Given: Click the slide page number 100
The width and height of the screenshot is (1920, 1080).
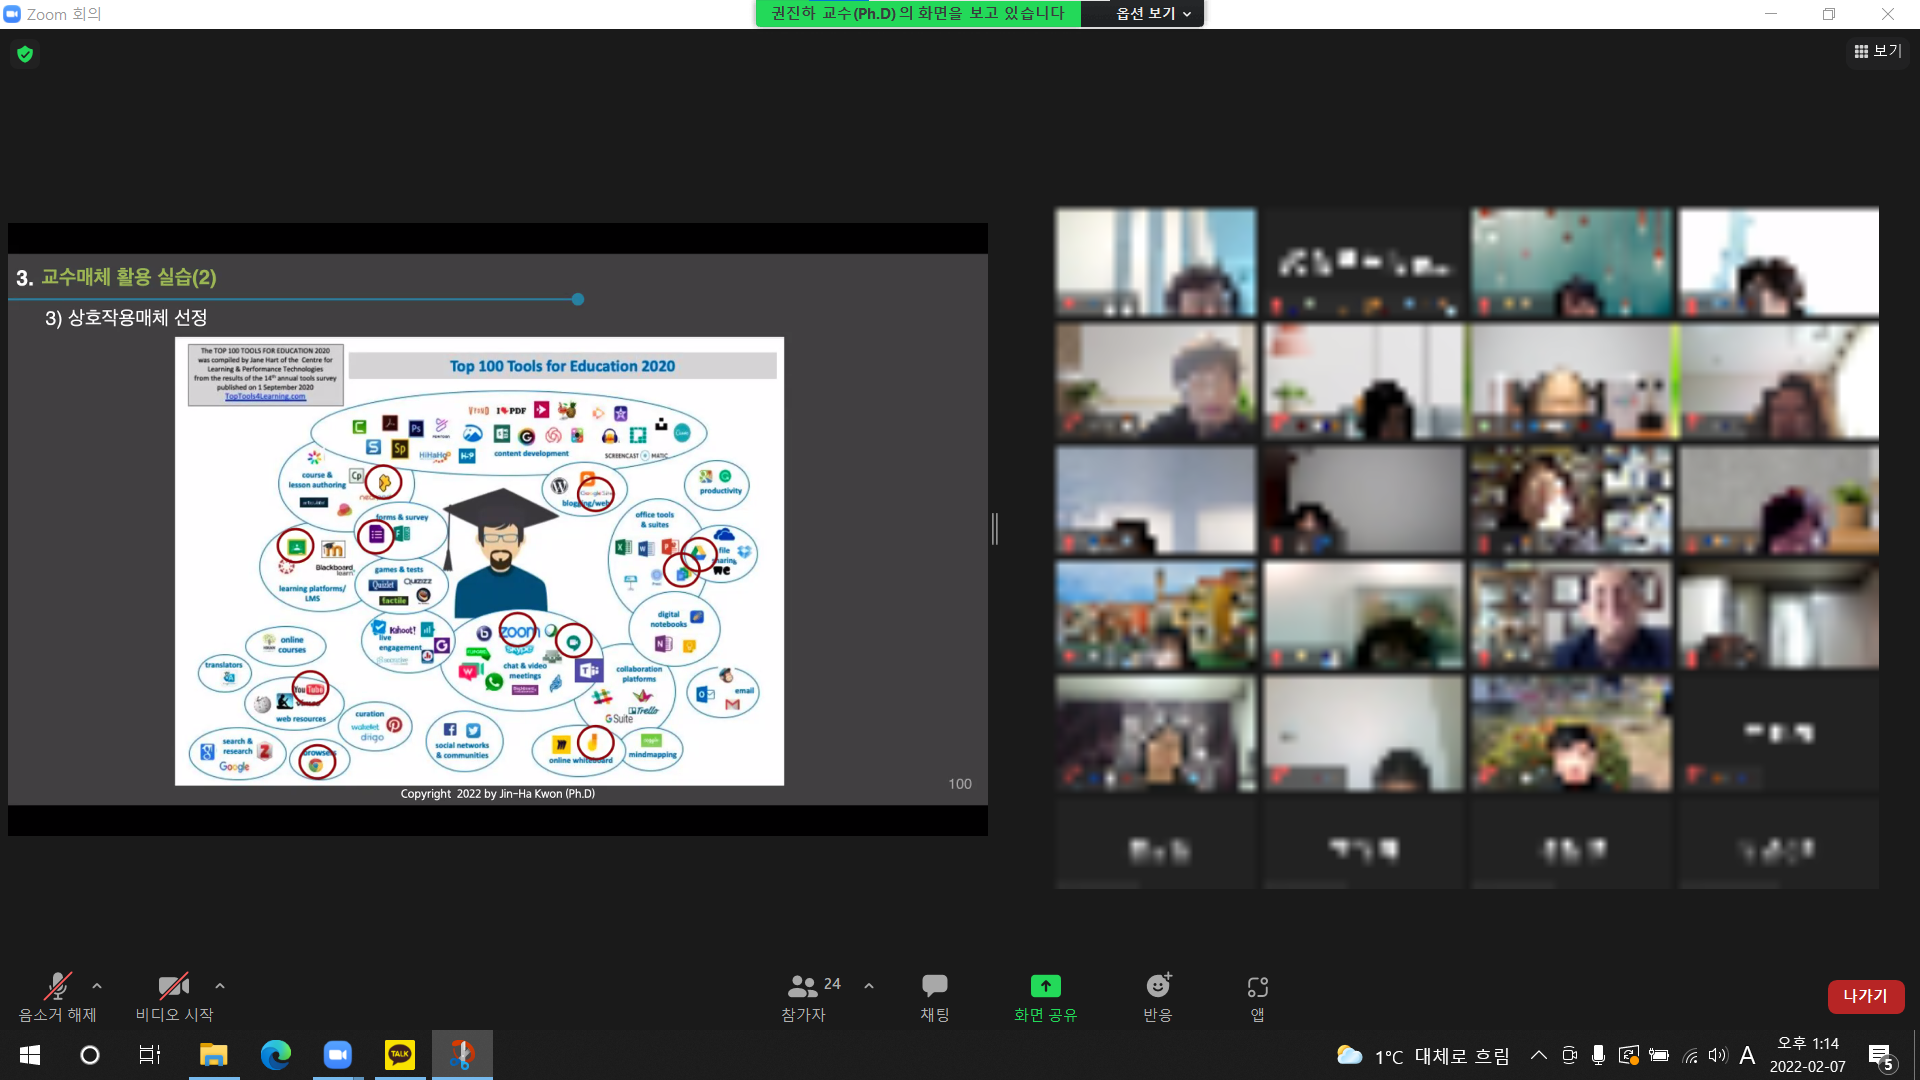Looking at the screenshot, I should [x=960, y=784].
